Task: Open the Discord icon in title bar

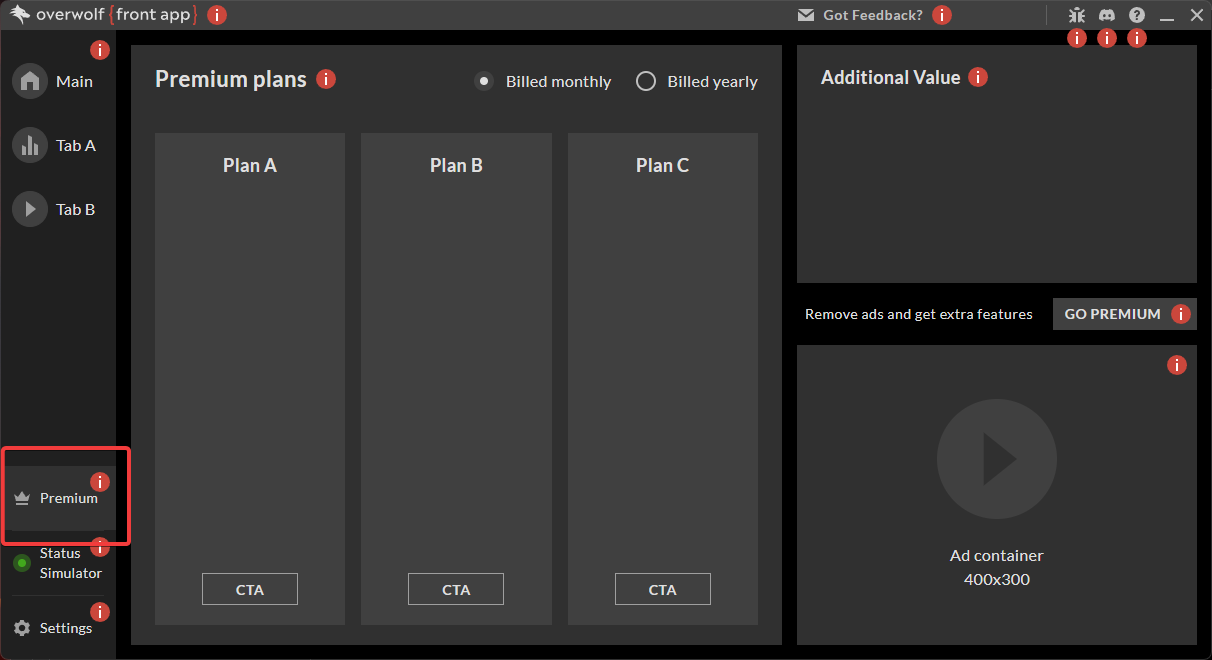Action: (1107, 15)
